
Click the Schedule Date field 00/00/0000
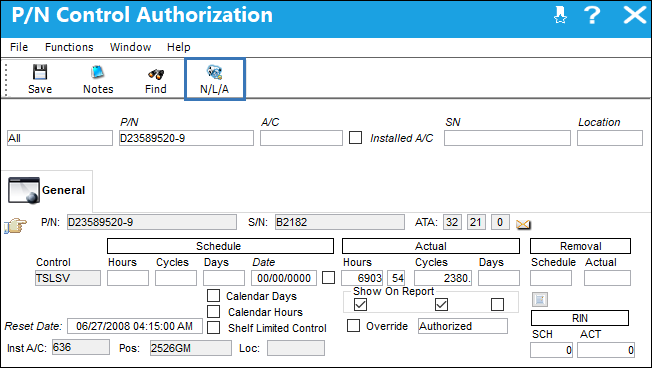coord(284,278)
